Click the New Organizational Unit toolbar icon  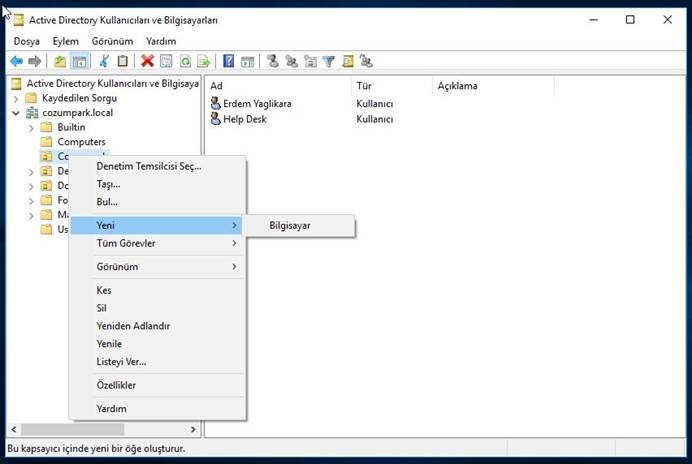[x=310, y=61]
